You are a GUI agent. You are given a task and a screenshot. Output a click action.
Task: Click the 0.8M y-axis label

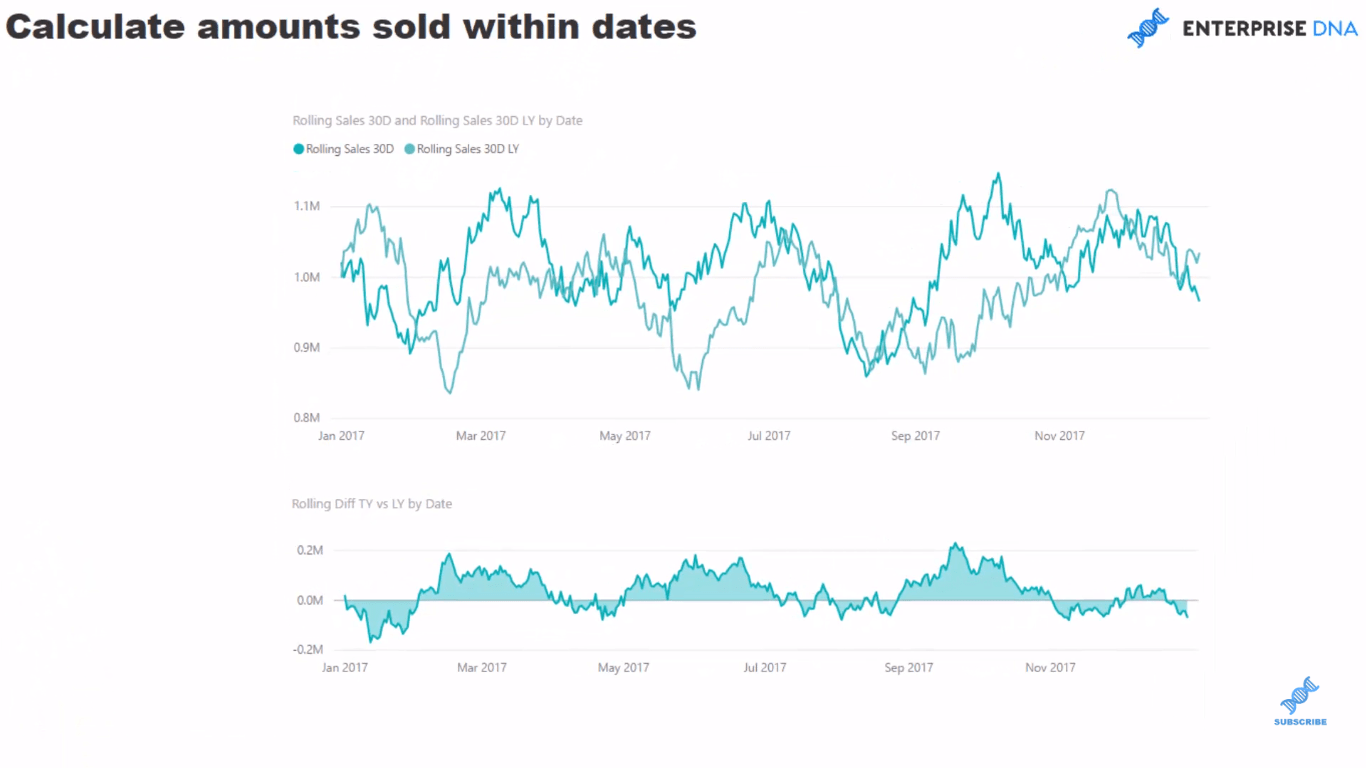[x=306, y=418]
